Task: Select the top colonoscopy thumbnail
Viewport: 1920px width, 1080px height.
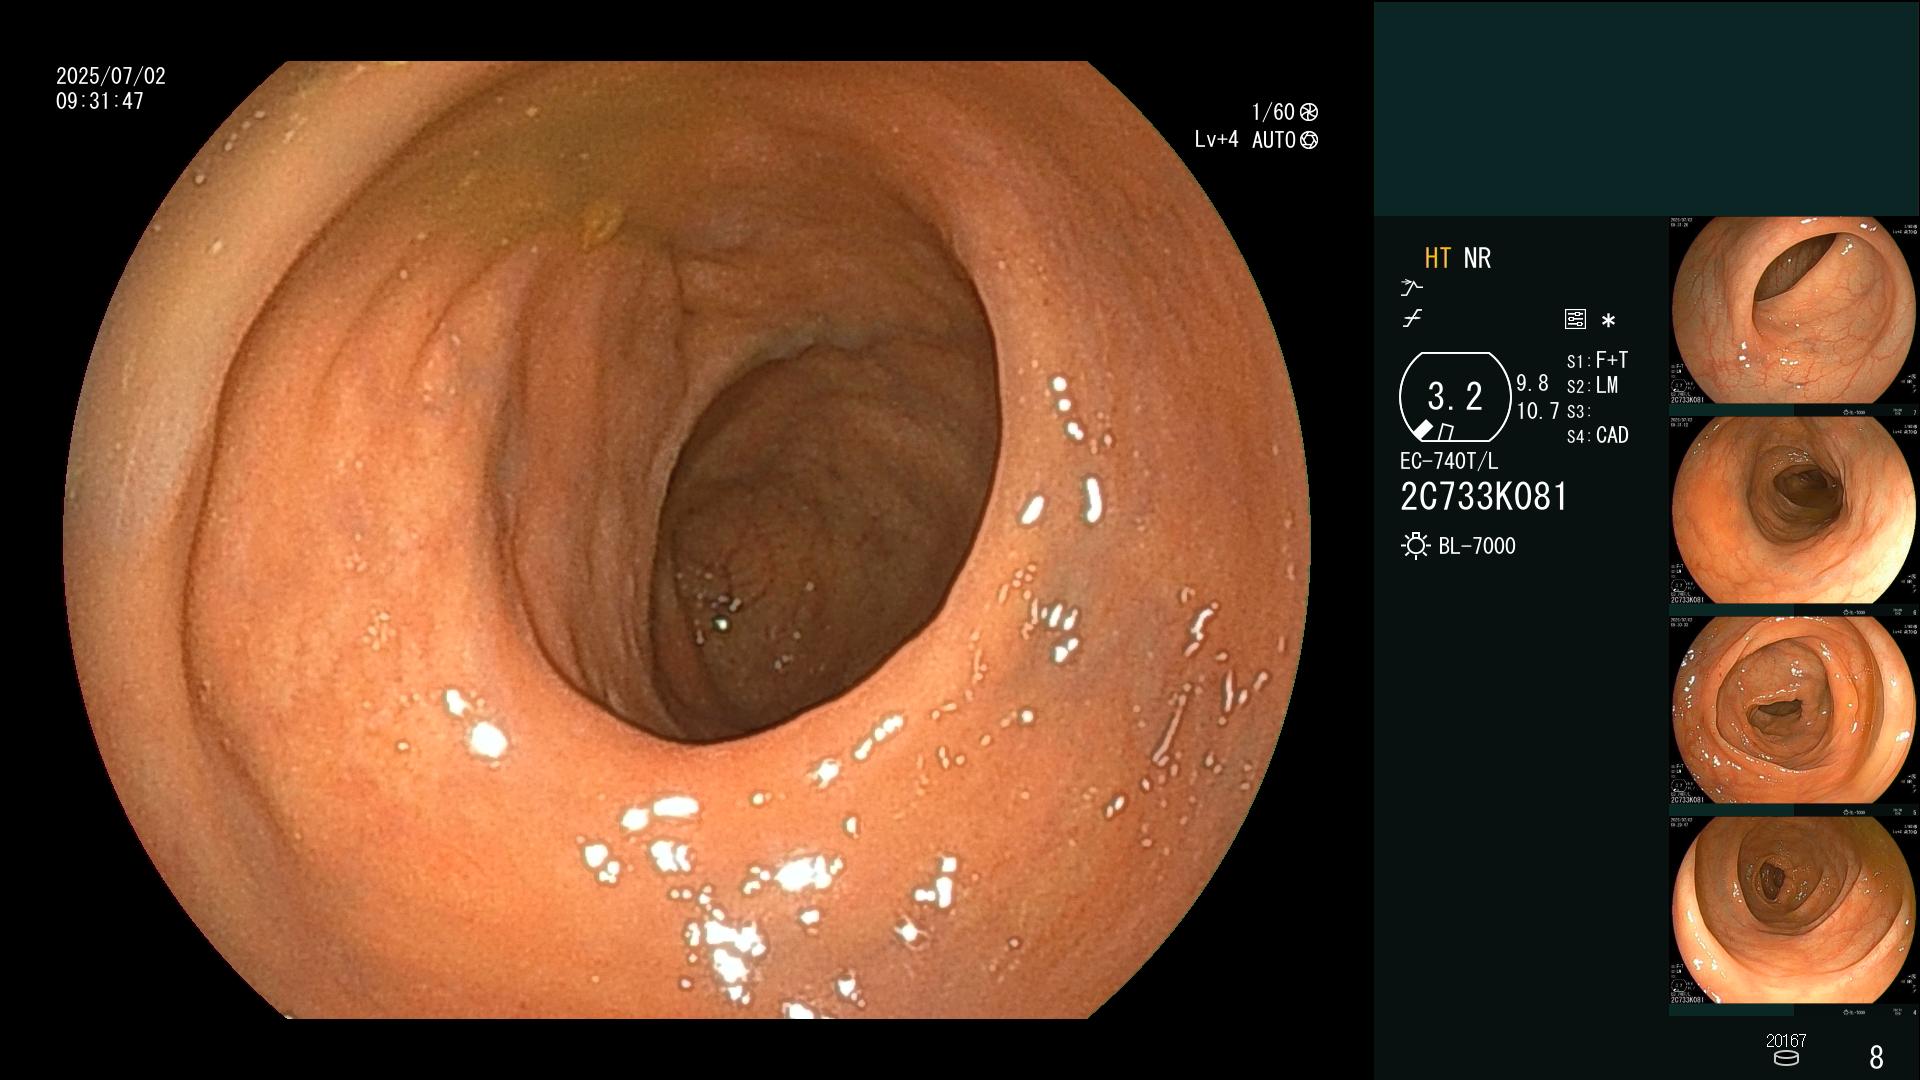Action: pyautogui.click(x=1794, y=311)
